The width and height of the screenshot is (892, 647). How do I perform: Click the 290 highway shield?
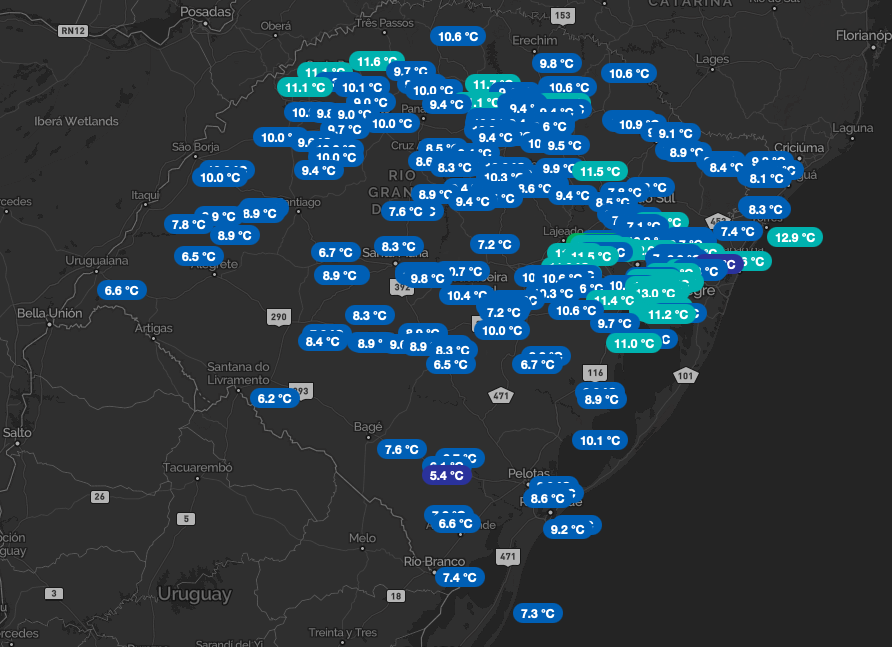(279, 317)
